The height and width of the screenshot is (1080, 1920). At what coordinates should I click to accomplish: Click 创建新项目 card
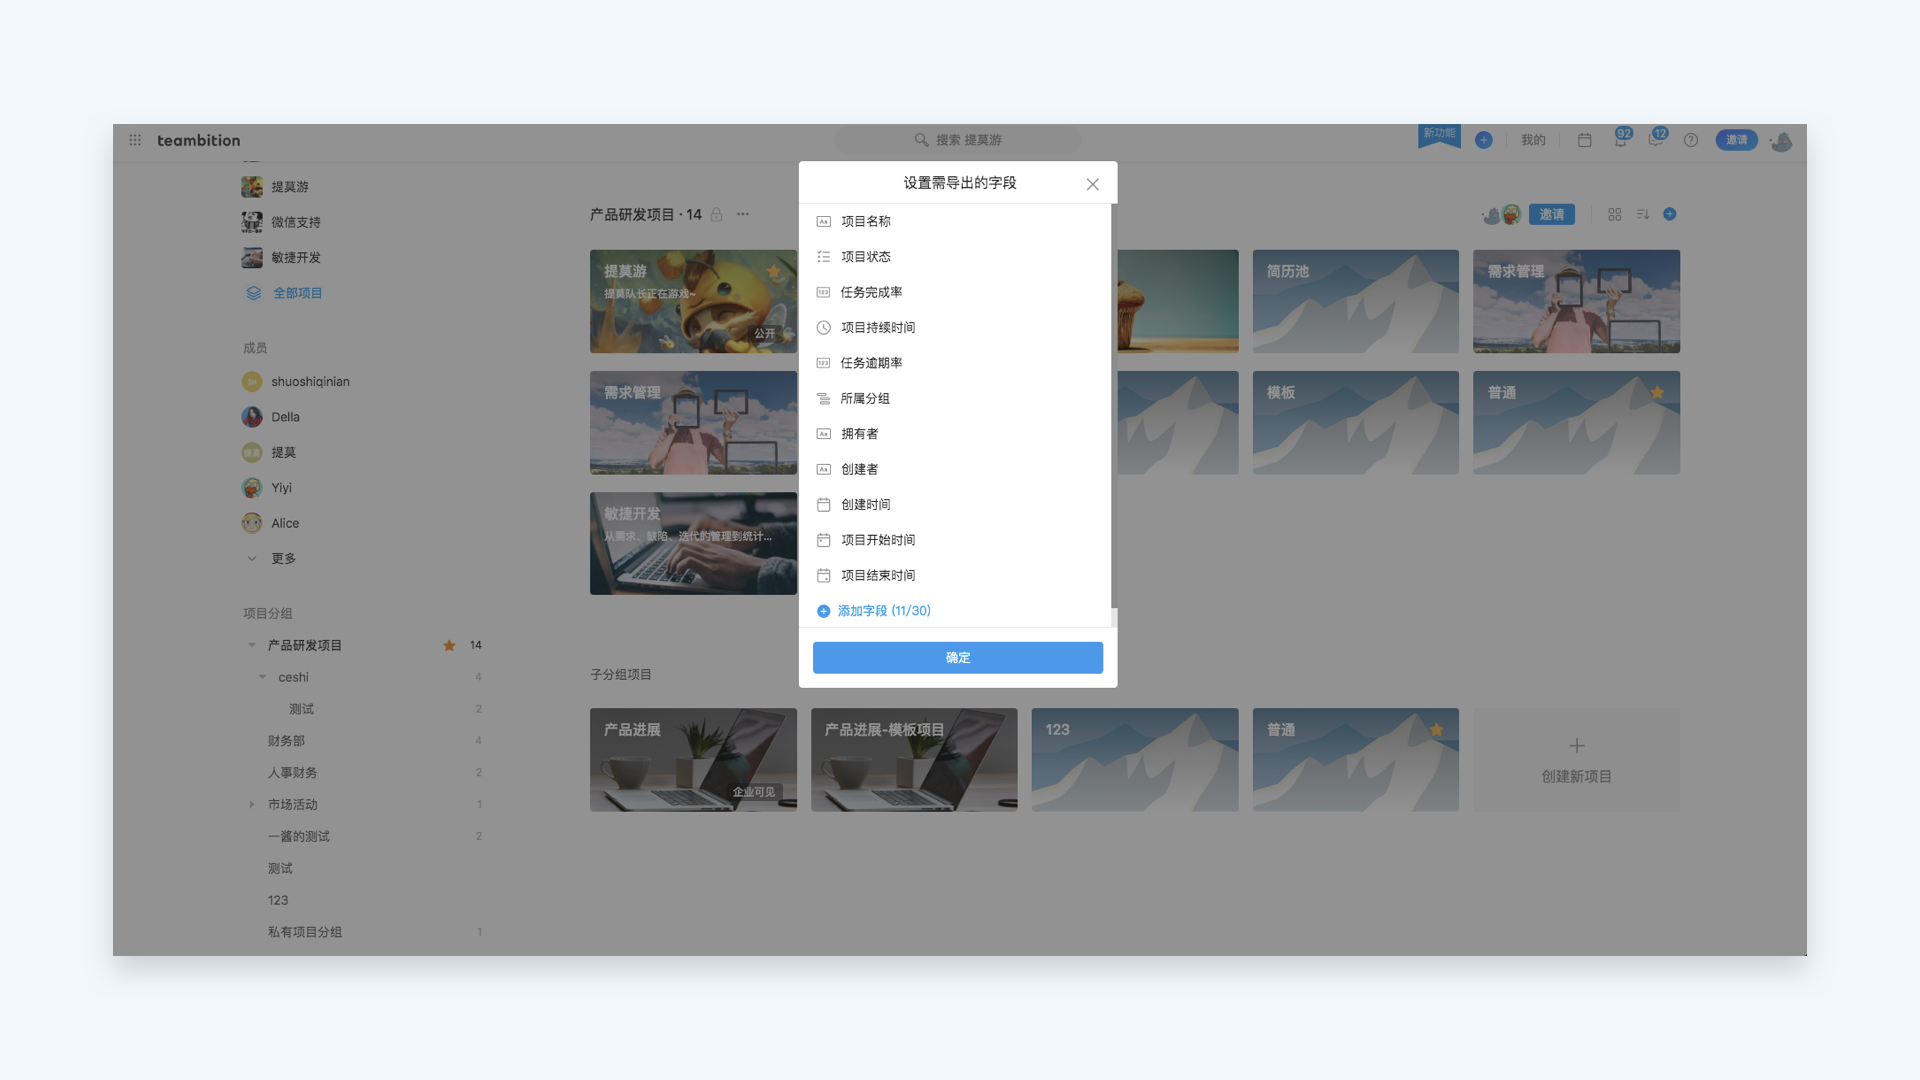click(x=1576, y=760)
